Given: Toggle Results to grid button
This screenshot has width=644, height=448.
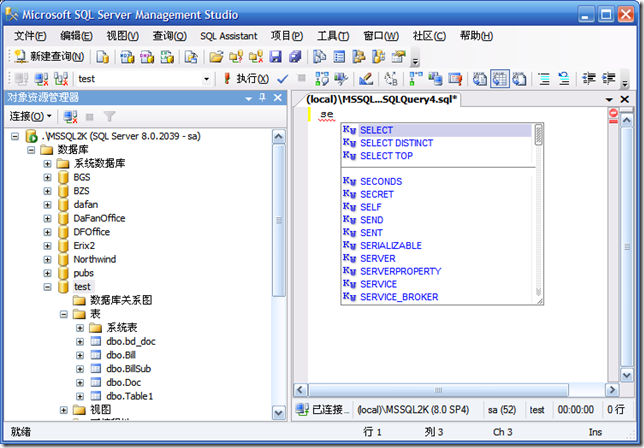Looking at the screenshot, I should click(x=499, y=78).
